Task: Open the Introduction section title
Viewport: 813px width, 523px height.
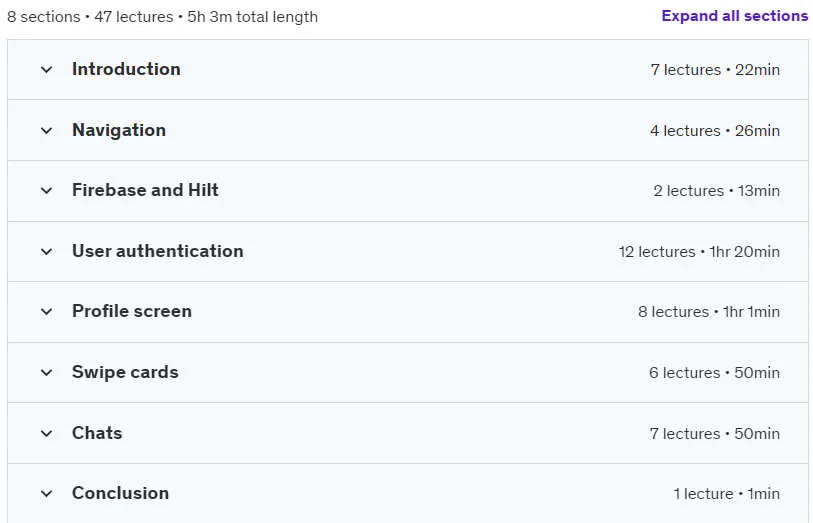Action: (126, 69)
